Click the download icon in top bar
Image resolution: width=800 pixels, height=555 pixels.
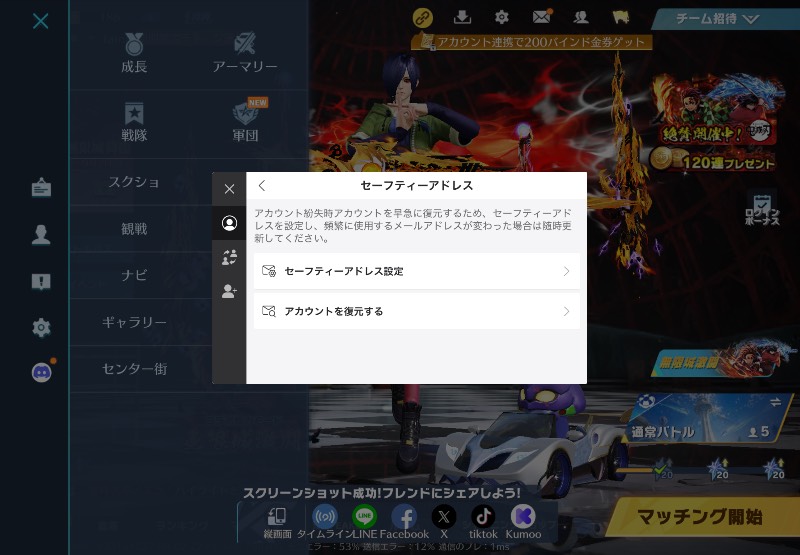pos(462,17)
